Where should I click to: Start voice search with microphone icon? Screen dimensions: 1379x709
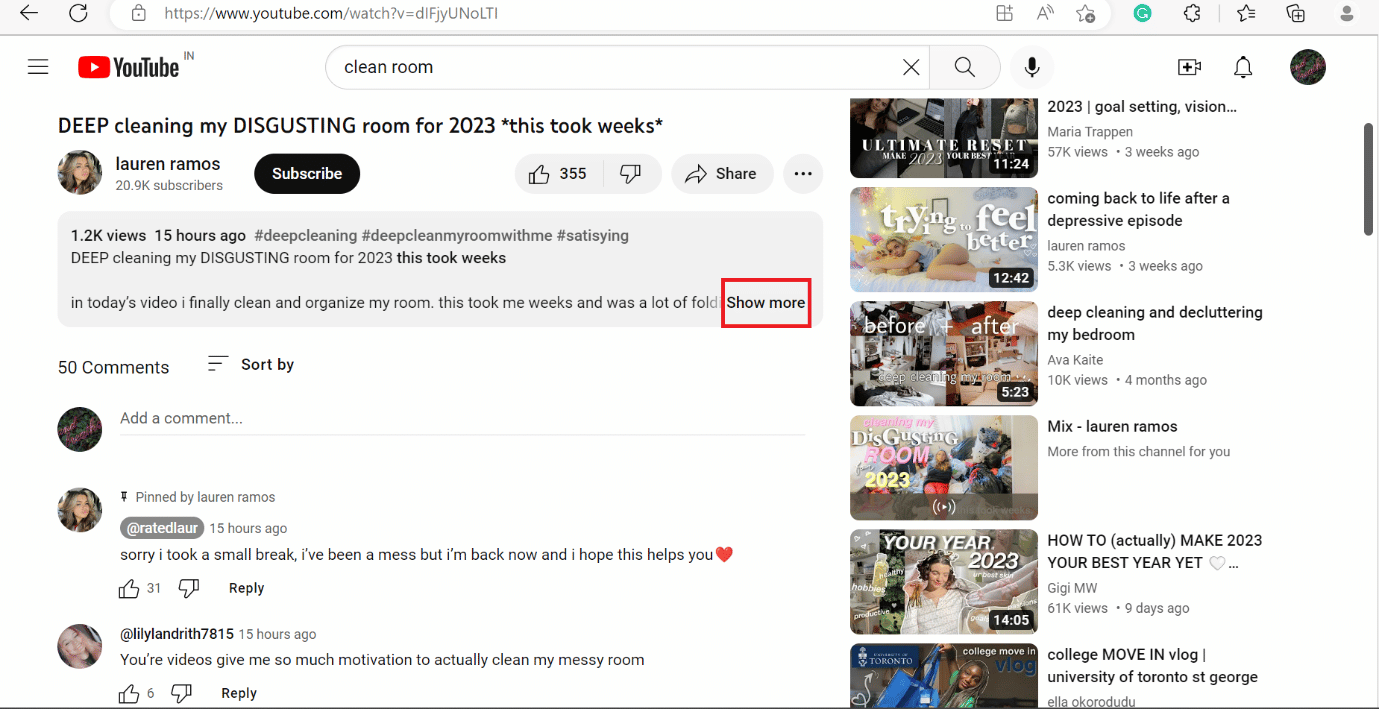tap(1032, 67)
